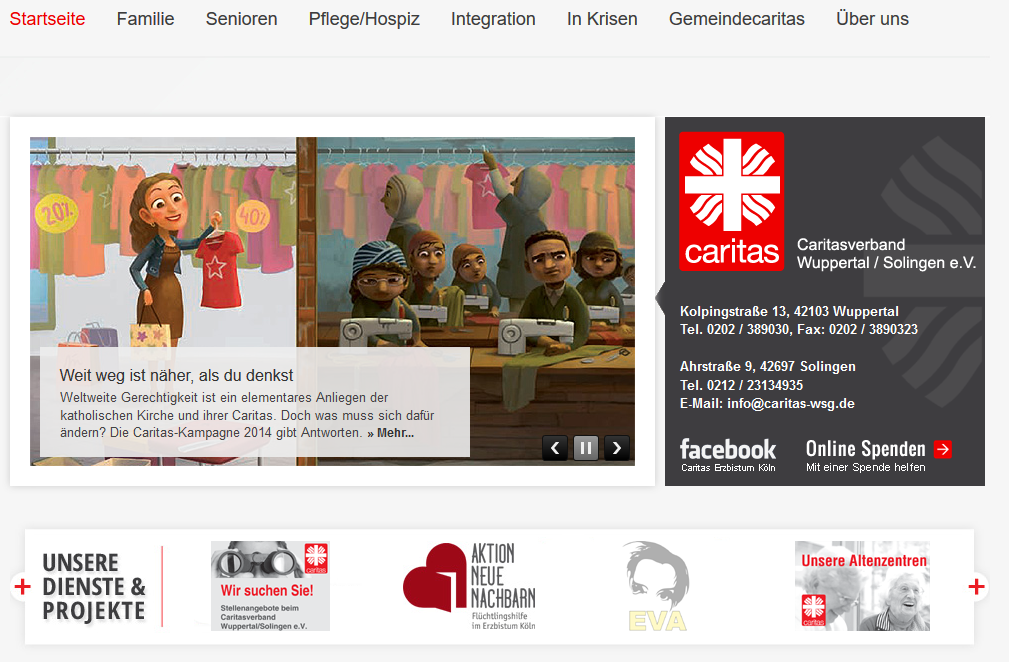Open the Aktion Neue Nachbarn logo
The height and width of the screenshot is (662, 1009).
pyautogui.click(x=470, y=586)
